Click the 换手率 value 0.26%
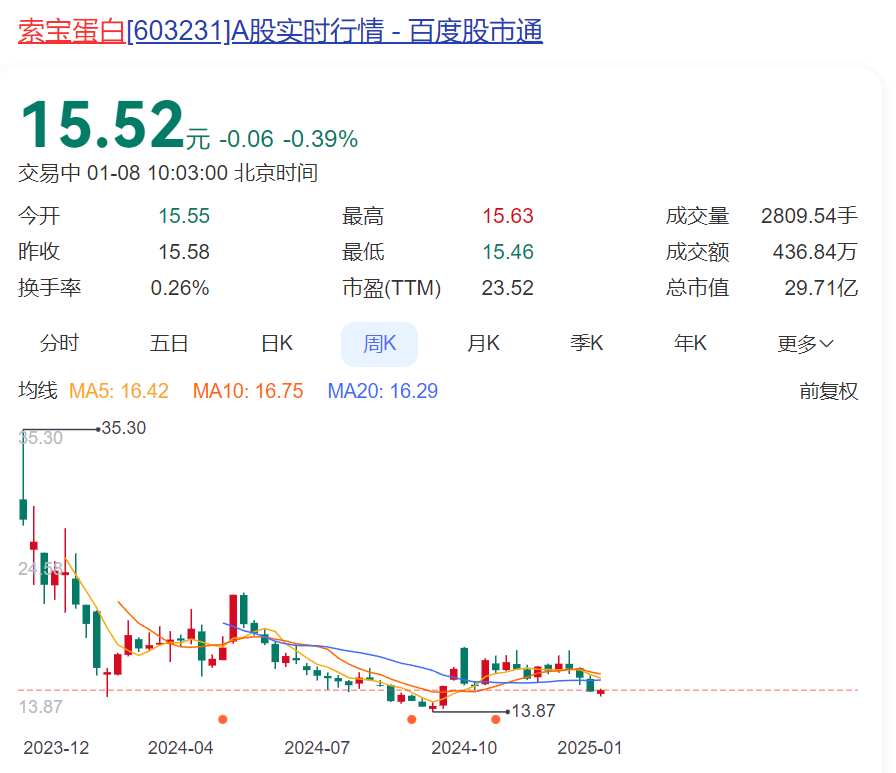Viewport: 896px width, 773px height. 179,288
